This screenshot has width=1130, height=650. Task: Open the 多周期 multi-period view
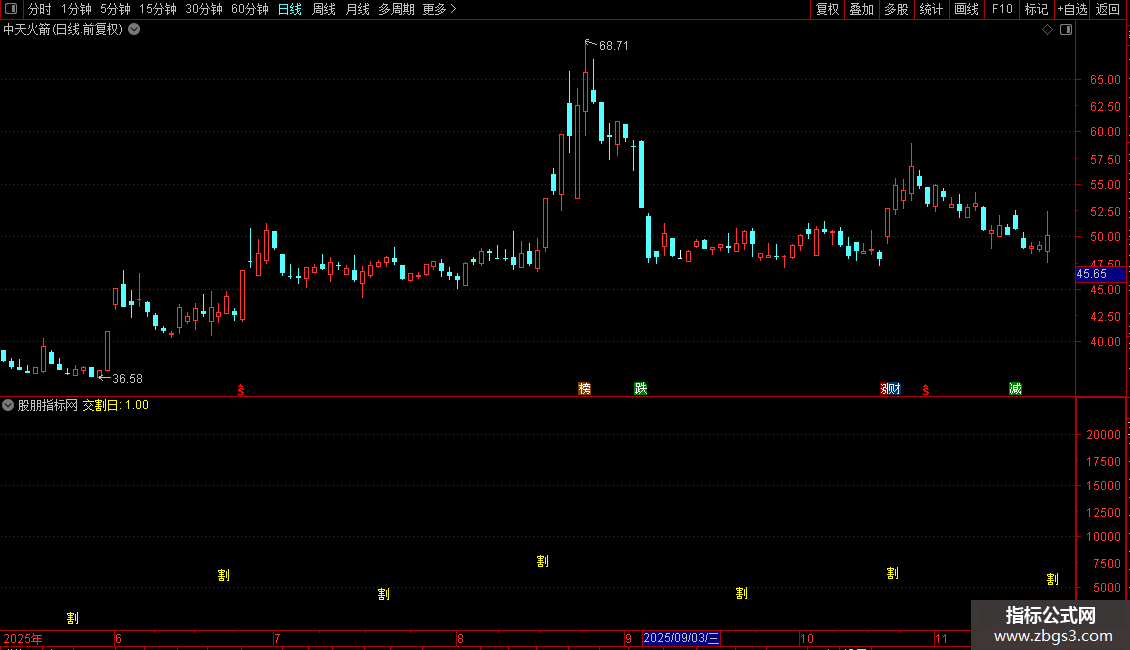click(x=396, y=9)
